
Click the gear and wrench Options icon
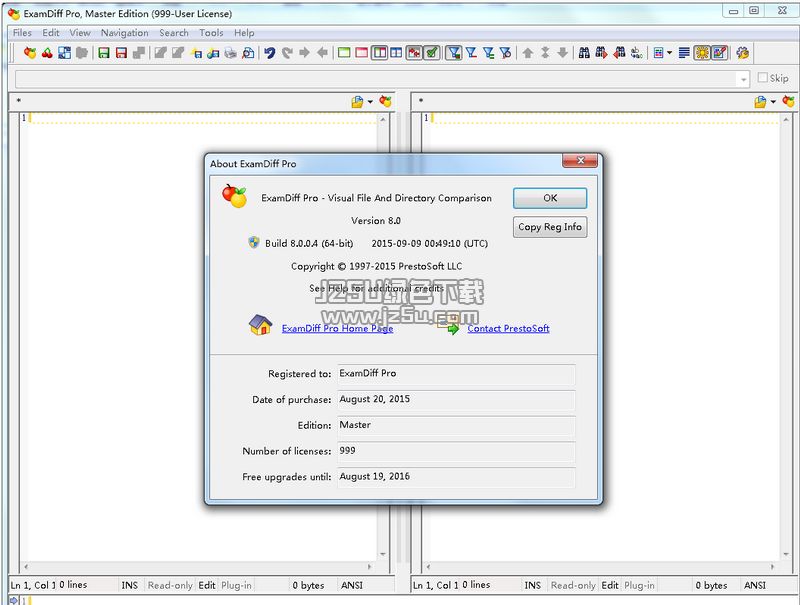click(x=742, y=53)
